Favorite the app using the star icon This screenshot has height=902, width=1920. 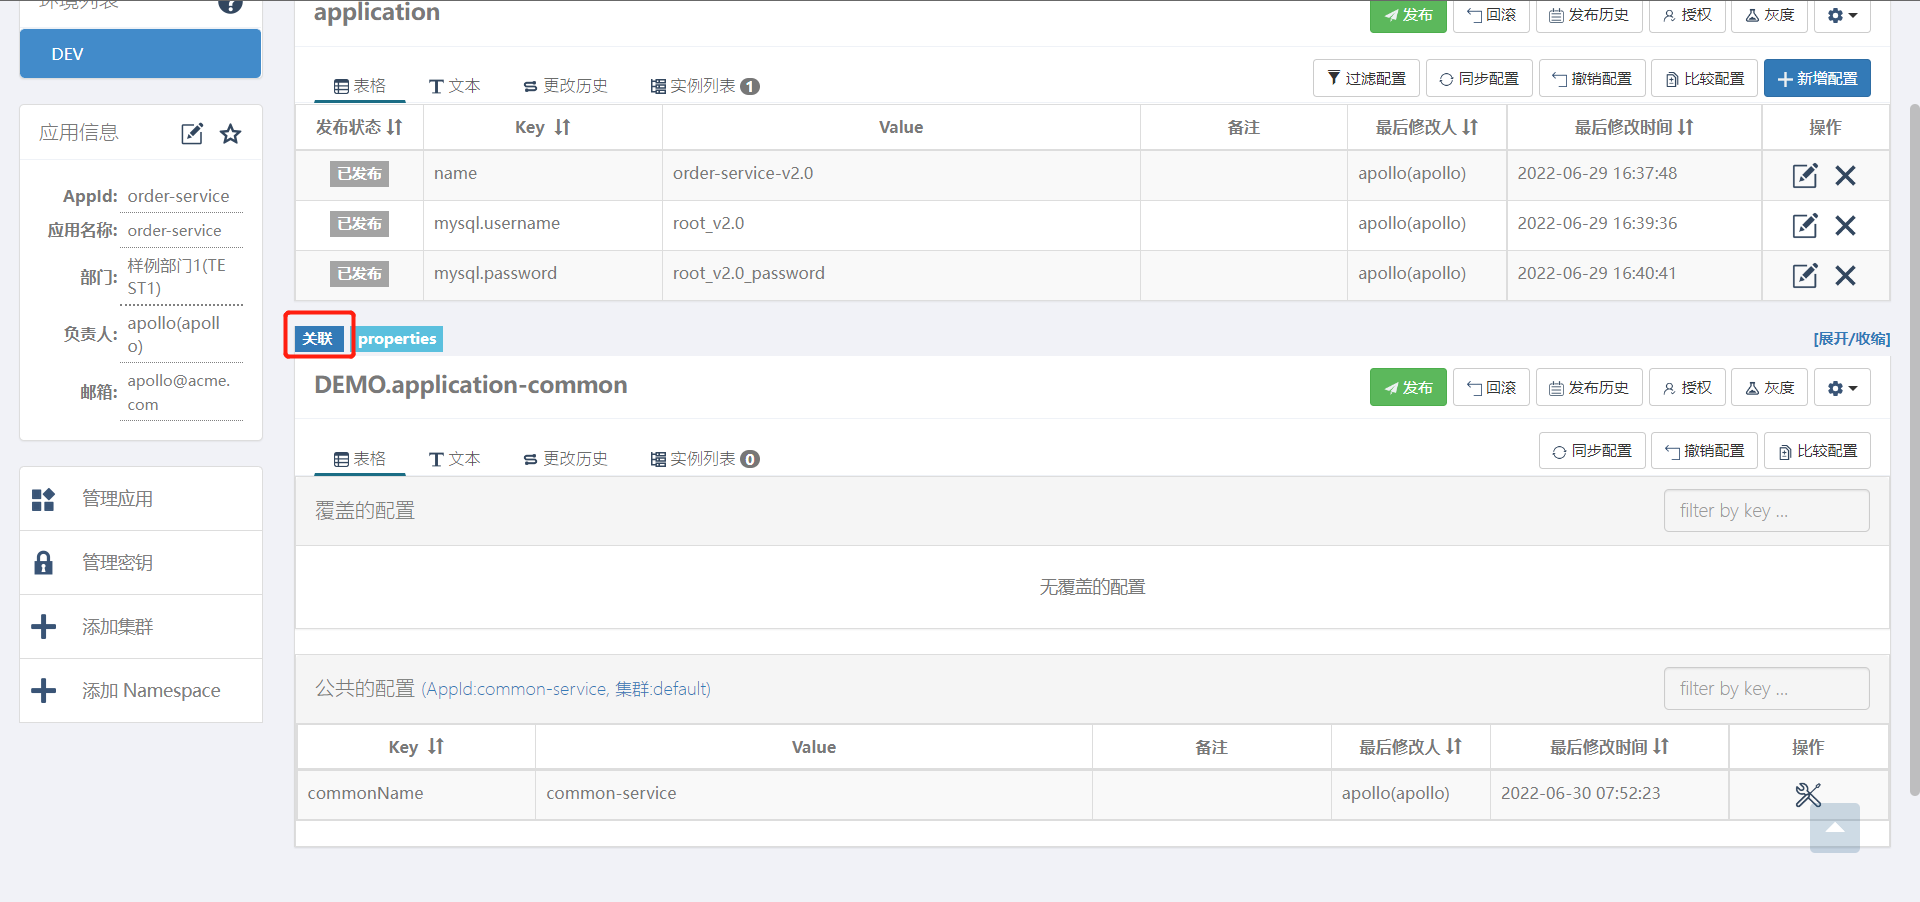click(231, 134)
